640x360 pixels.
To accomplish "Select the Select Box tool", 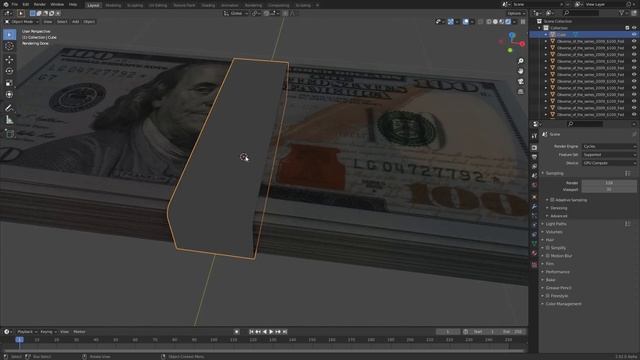I will click(9, 35).
